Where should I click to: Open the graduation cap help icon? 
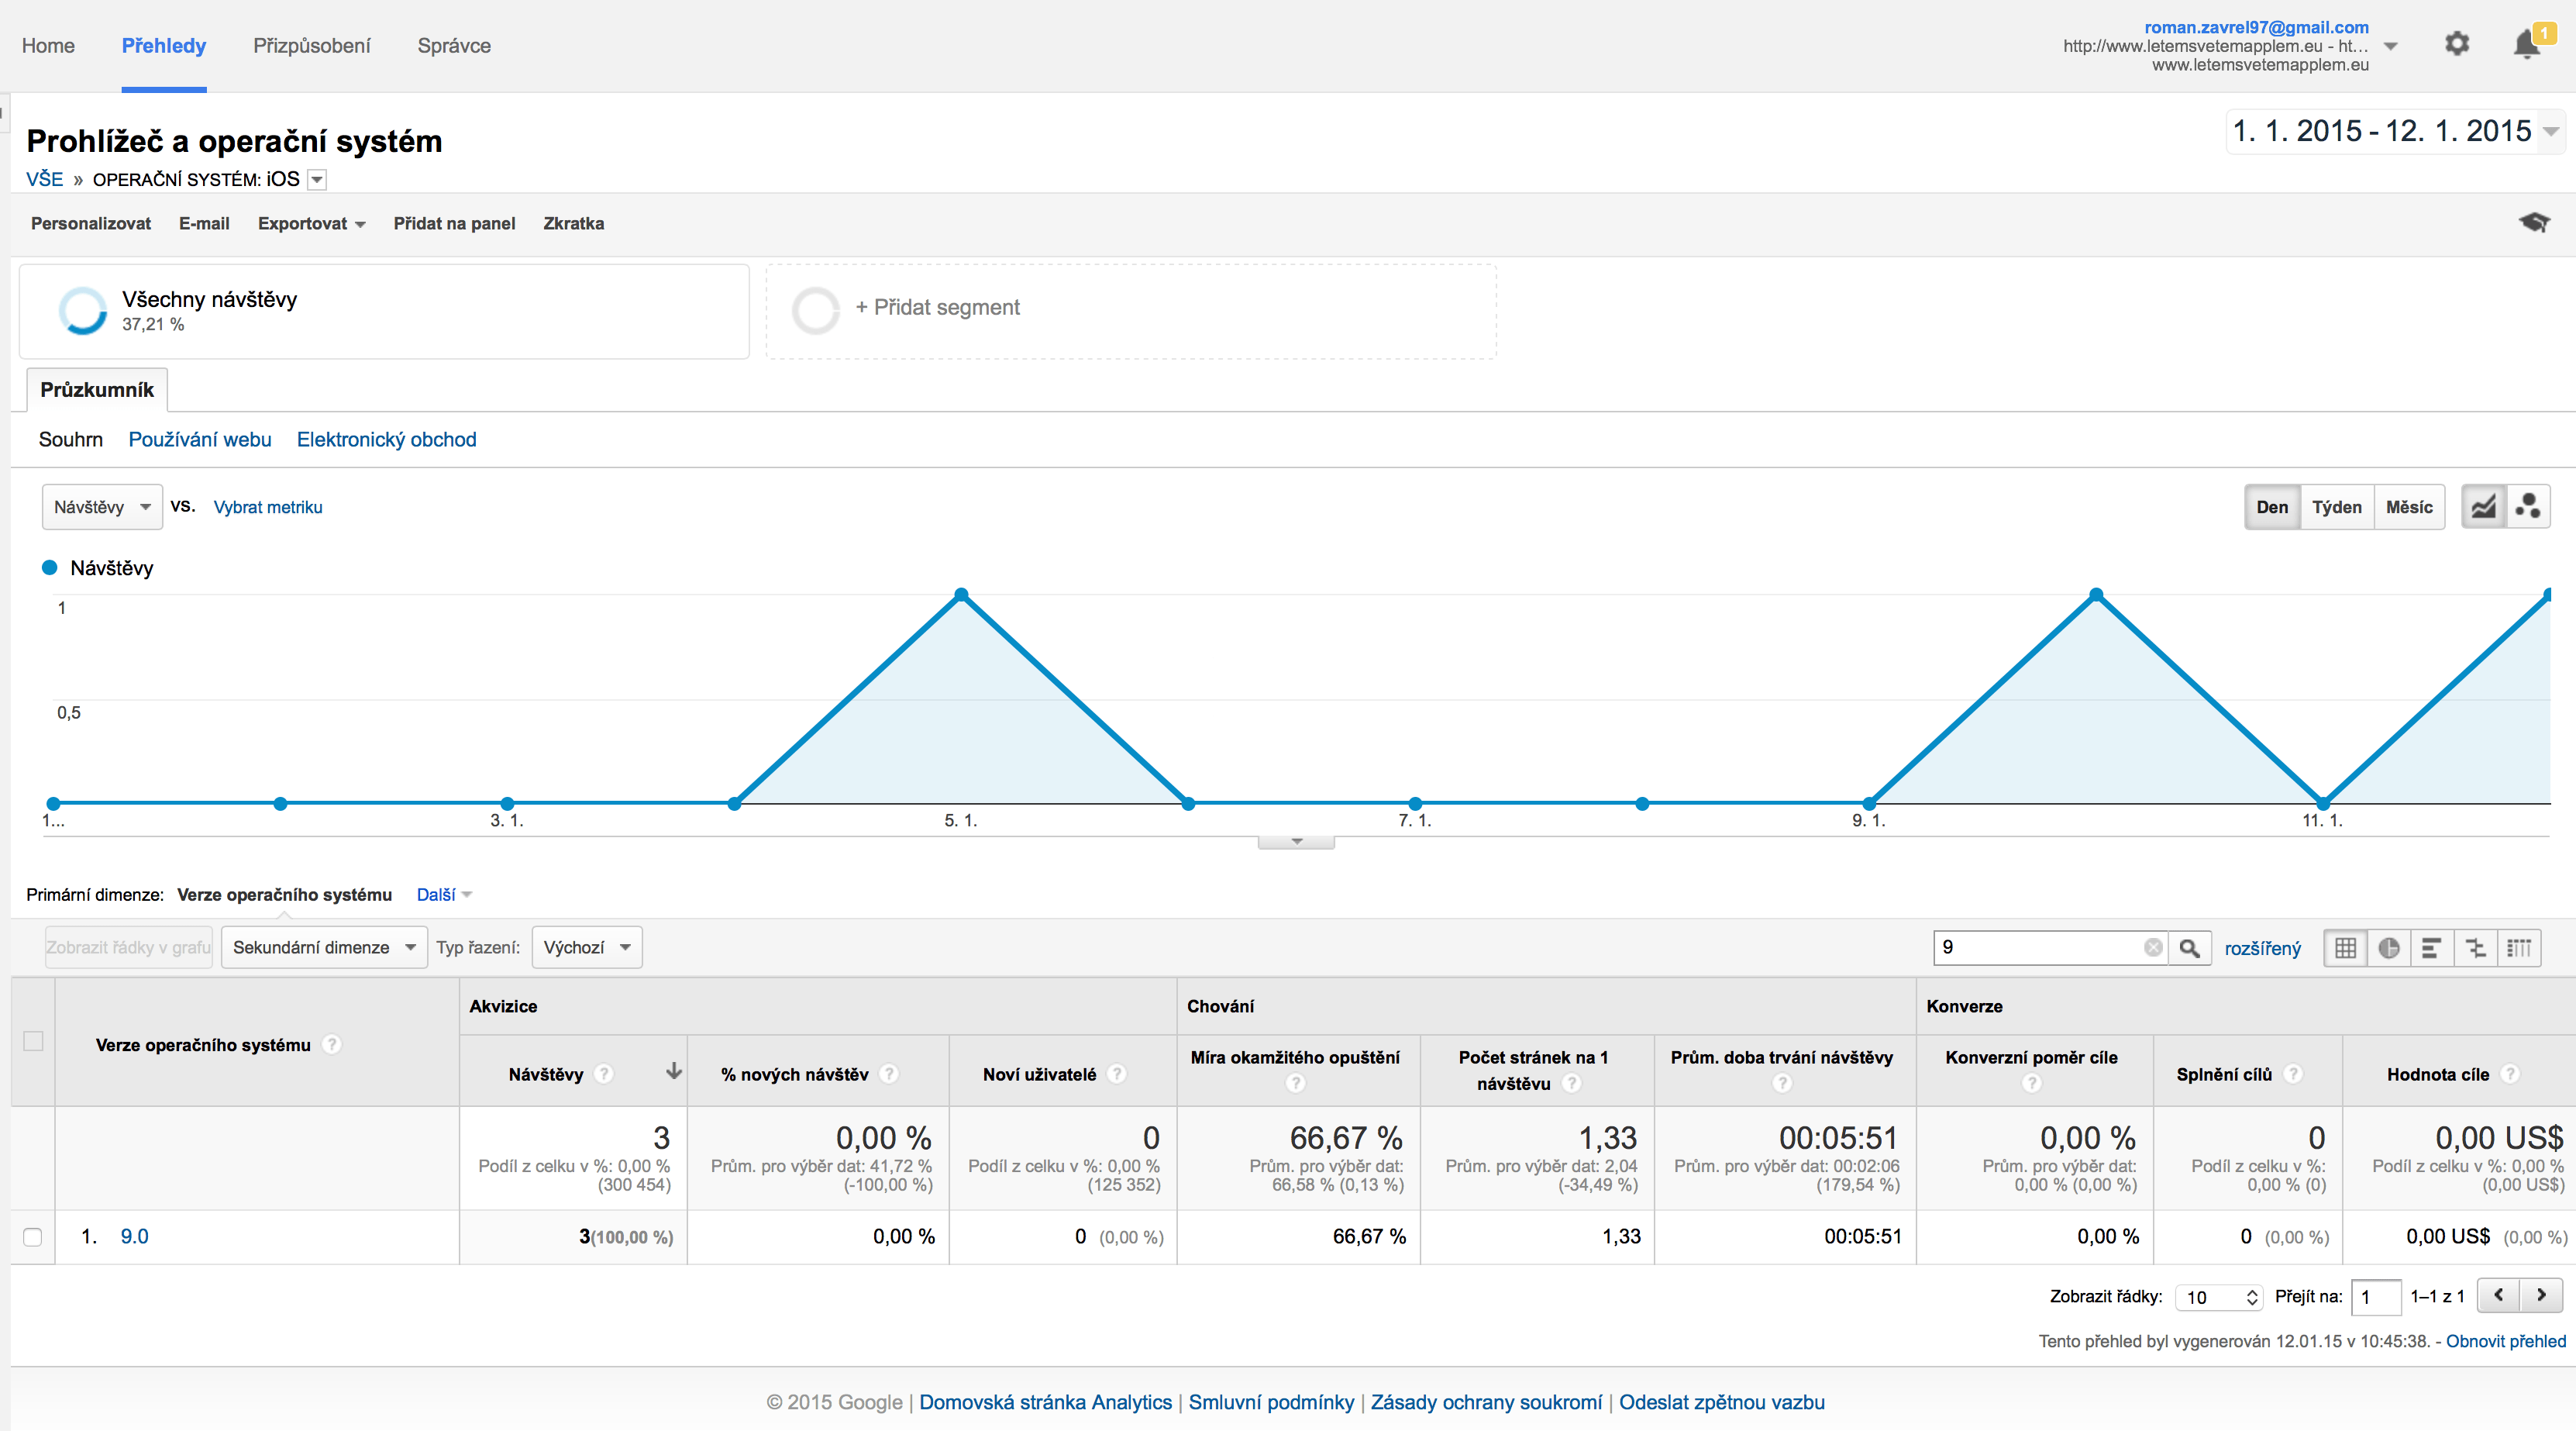pyautogui.click(x=2533, y=222)
